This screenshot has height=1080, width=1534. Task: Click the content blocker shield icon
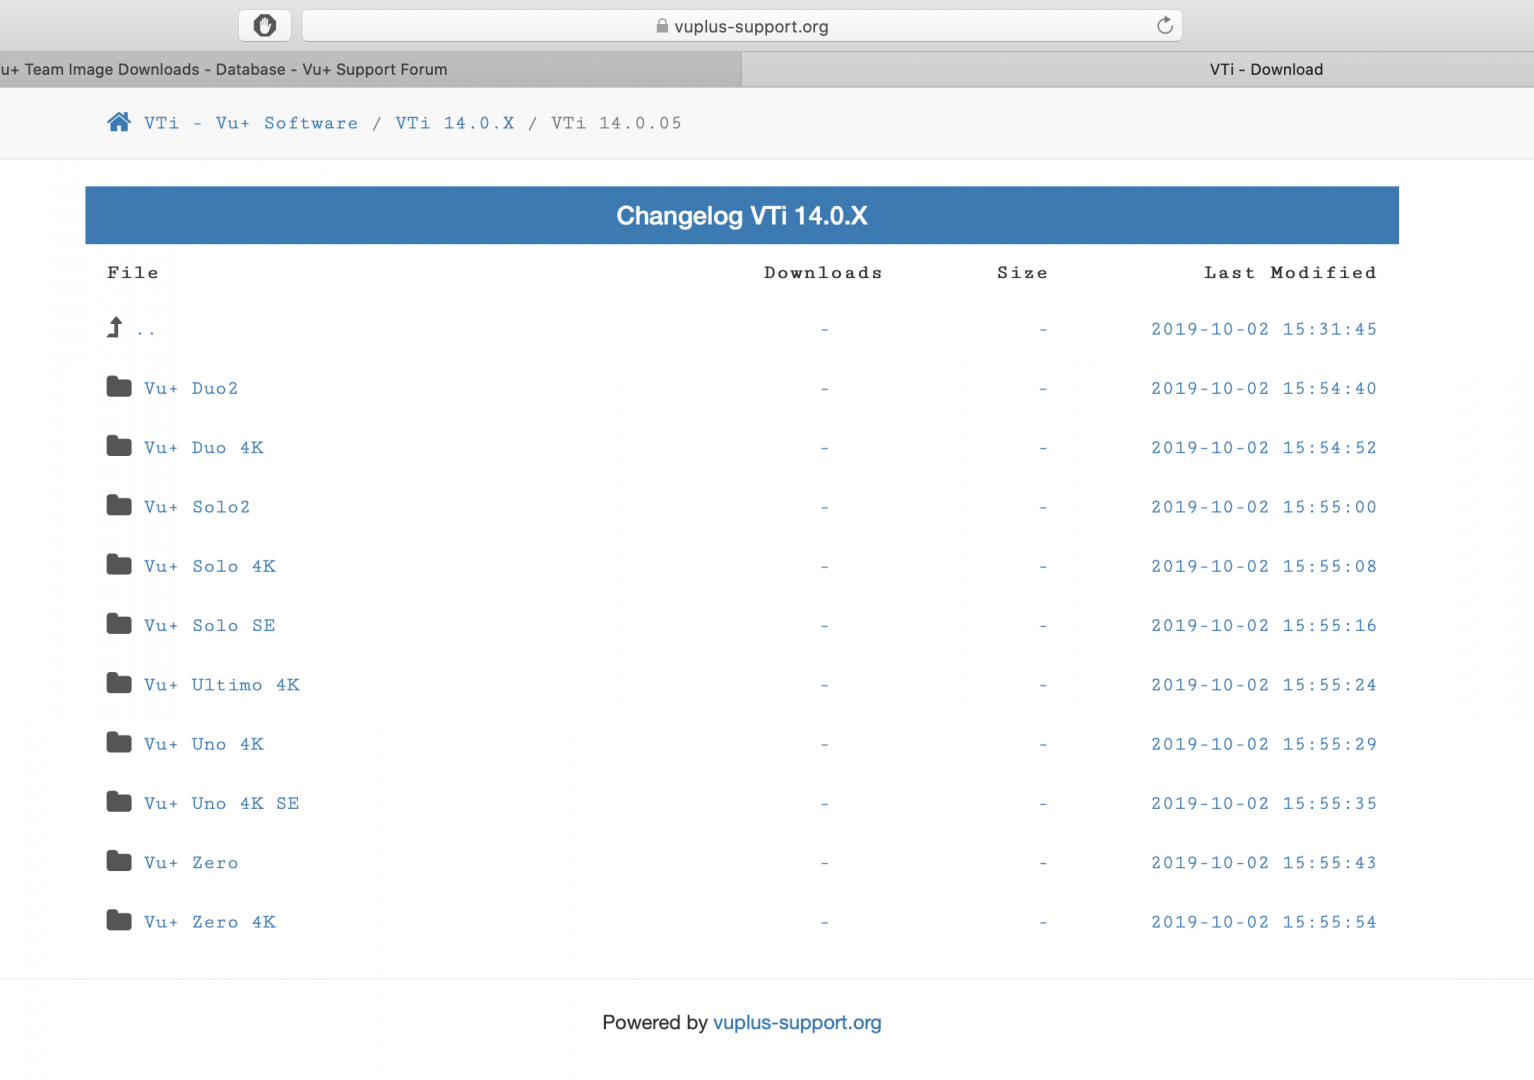264,25
